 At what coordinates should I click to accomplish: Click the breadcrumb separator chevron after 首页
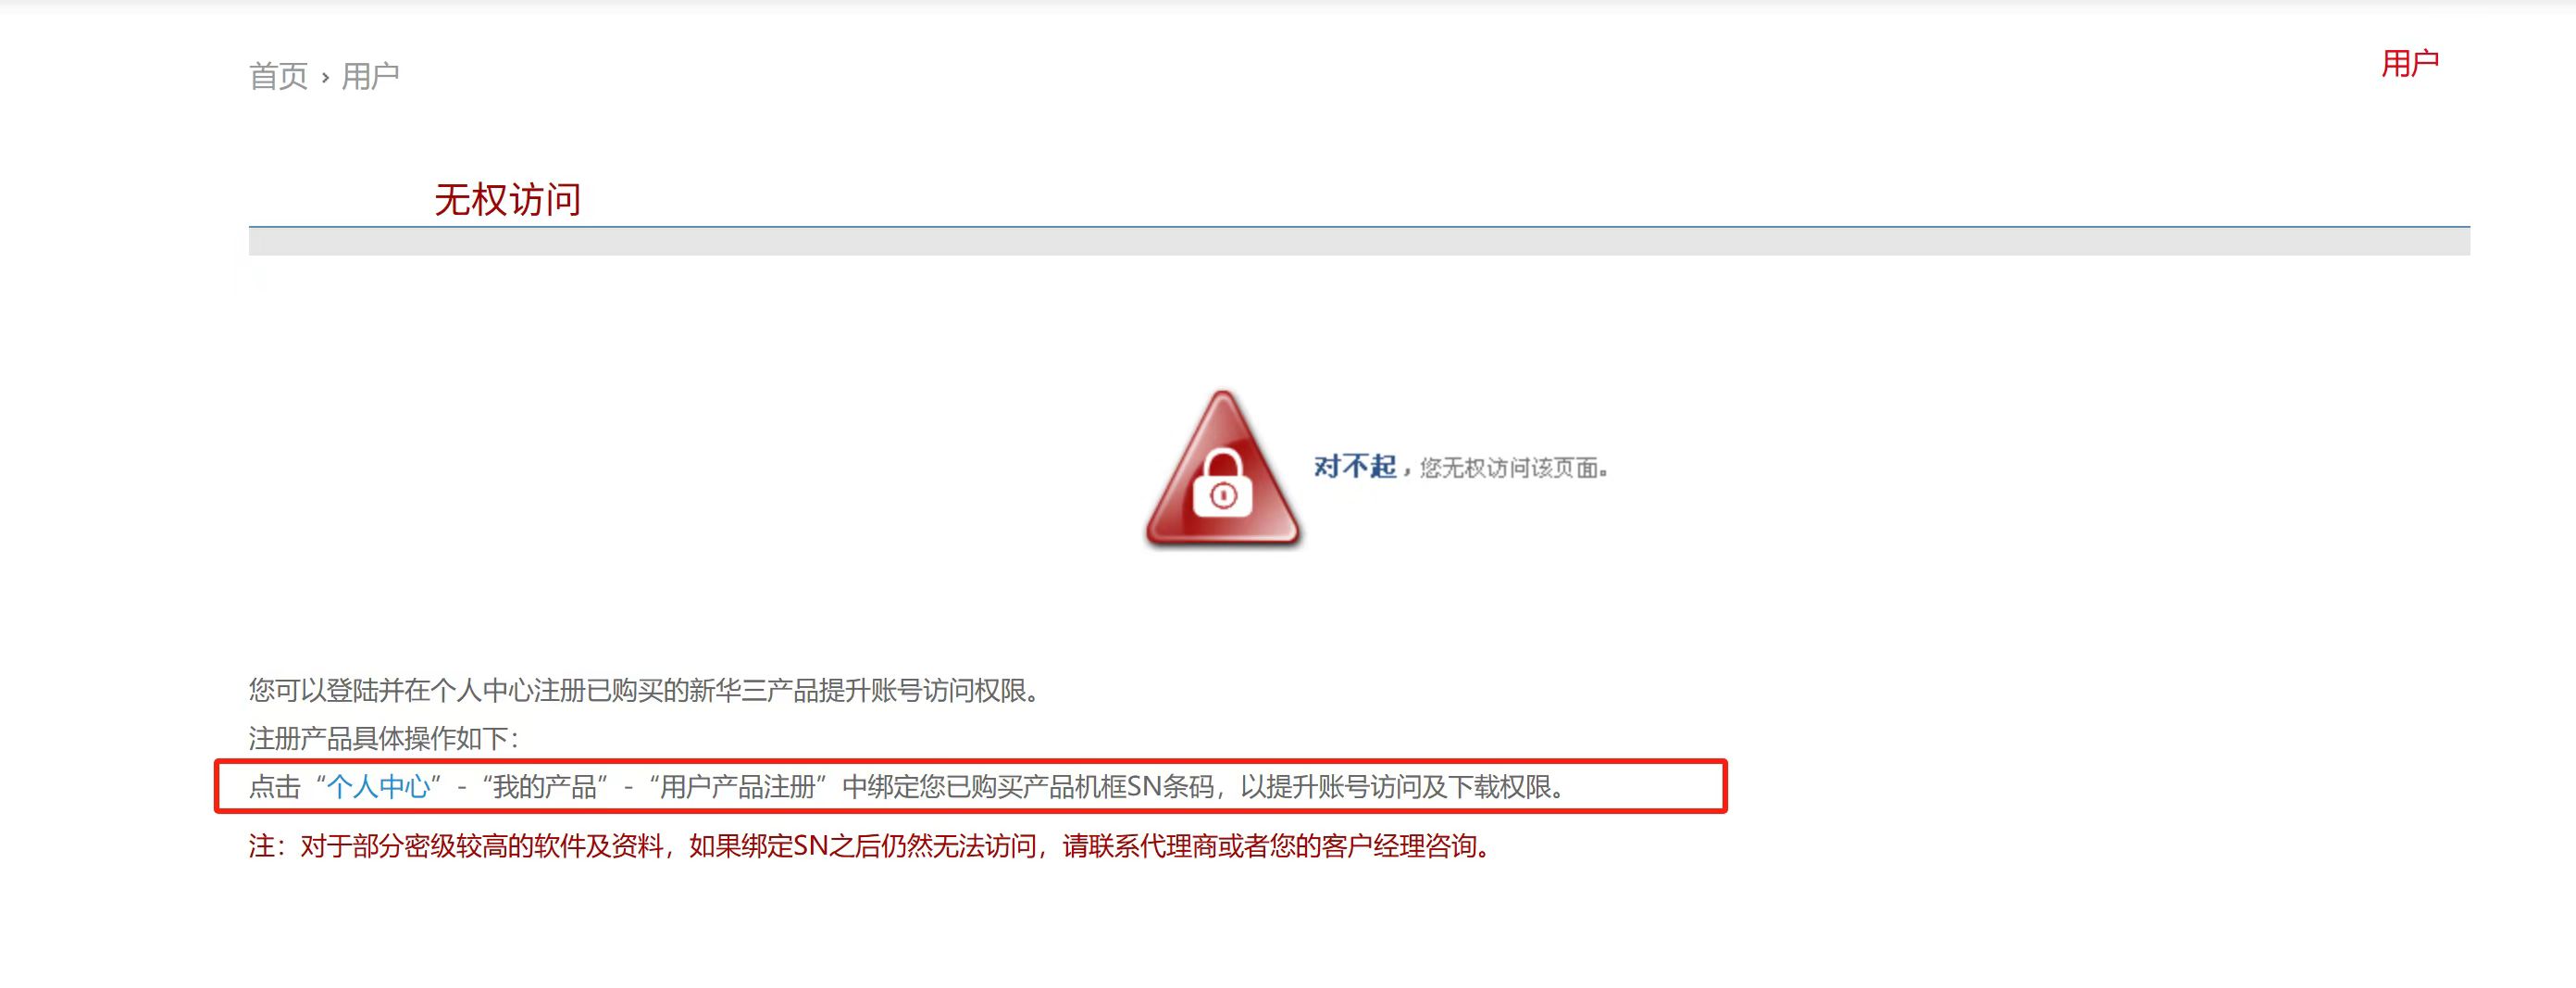tap(325, 77)
